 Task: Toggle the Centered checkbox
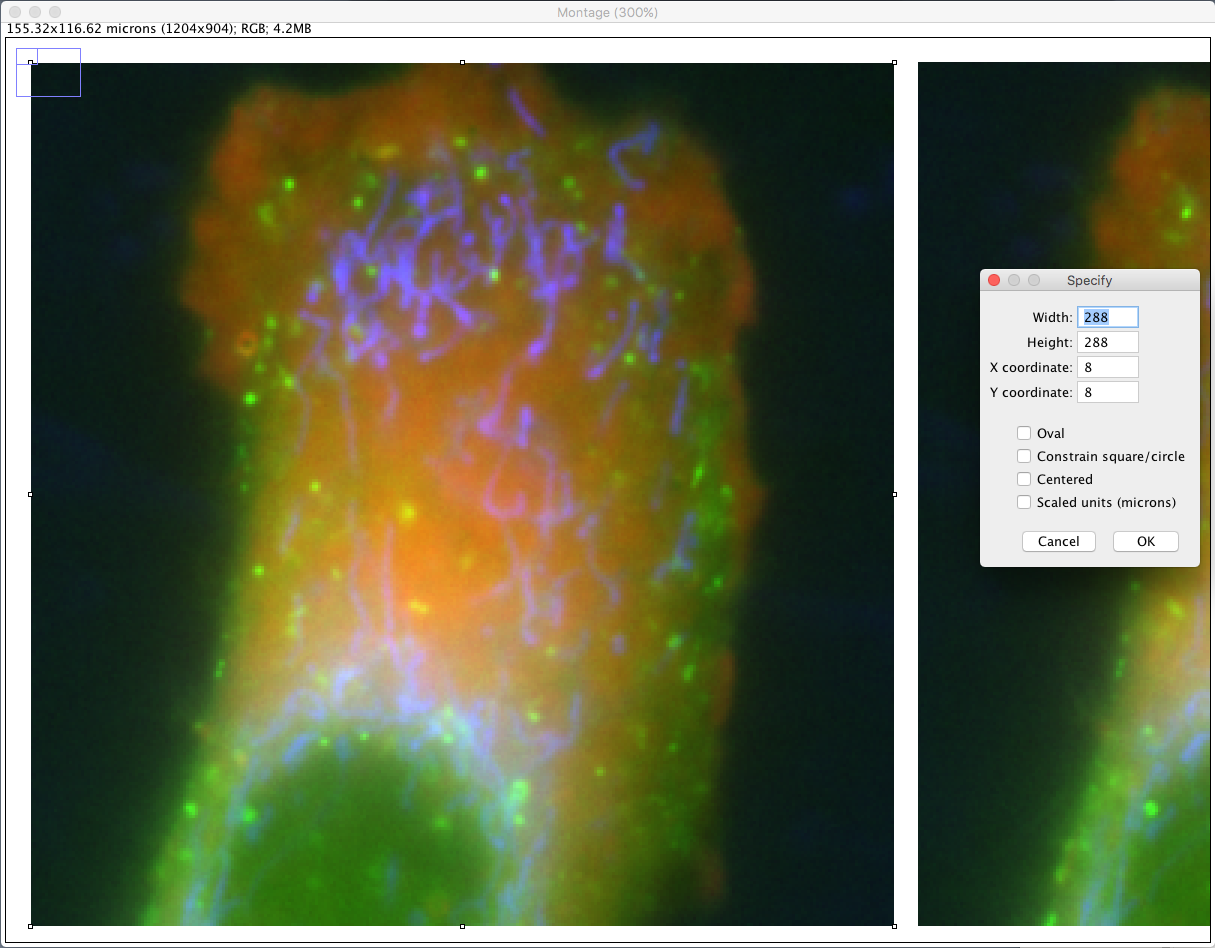(x=1024, y=479)
